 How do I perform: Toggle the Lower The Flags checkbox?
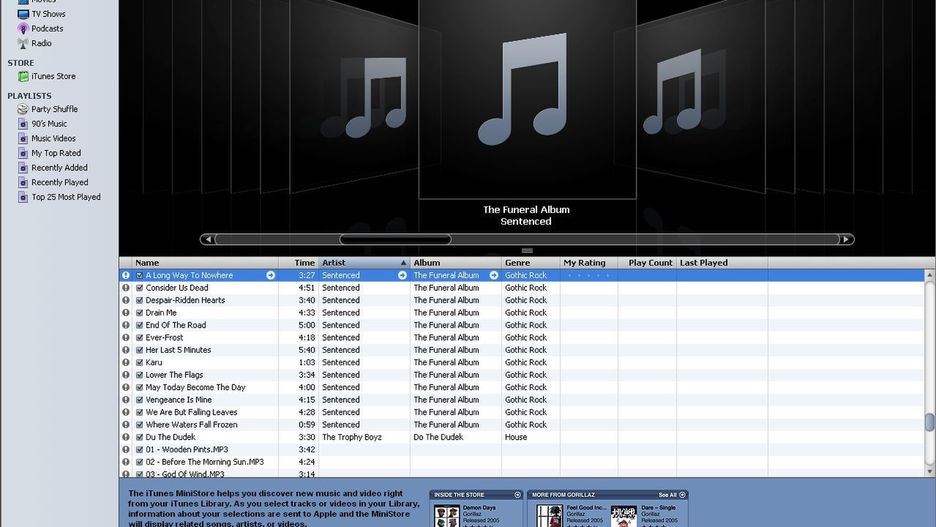tap(140, 375)
